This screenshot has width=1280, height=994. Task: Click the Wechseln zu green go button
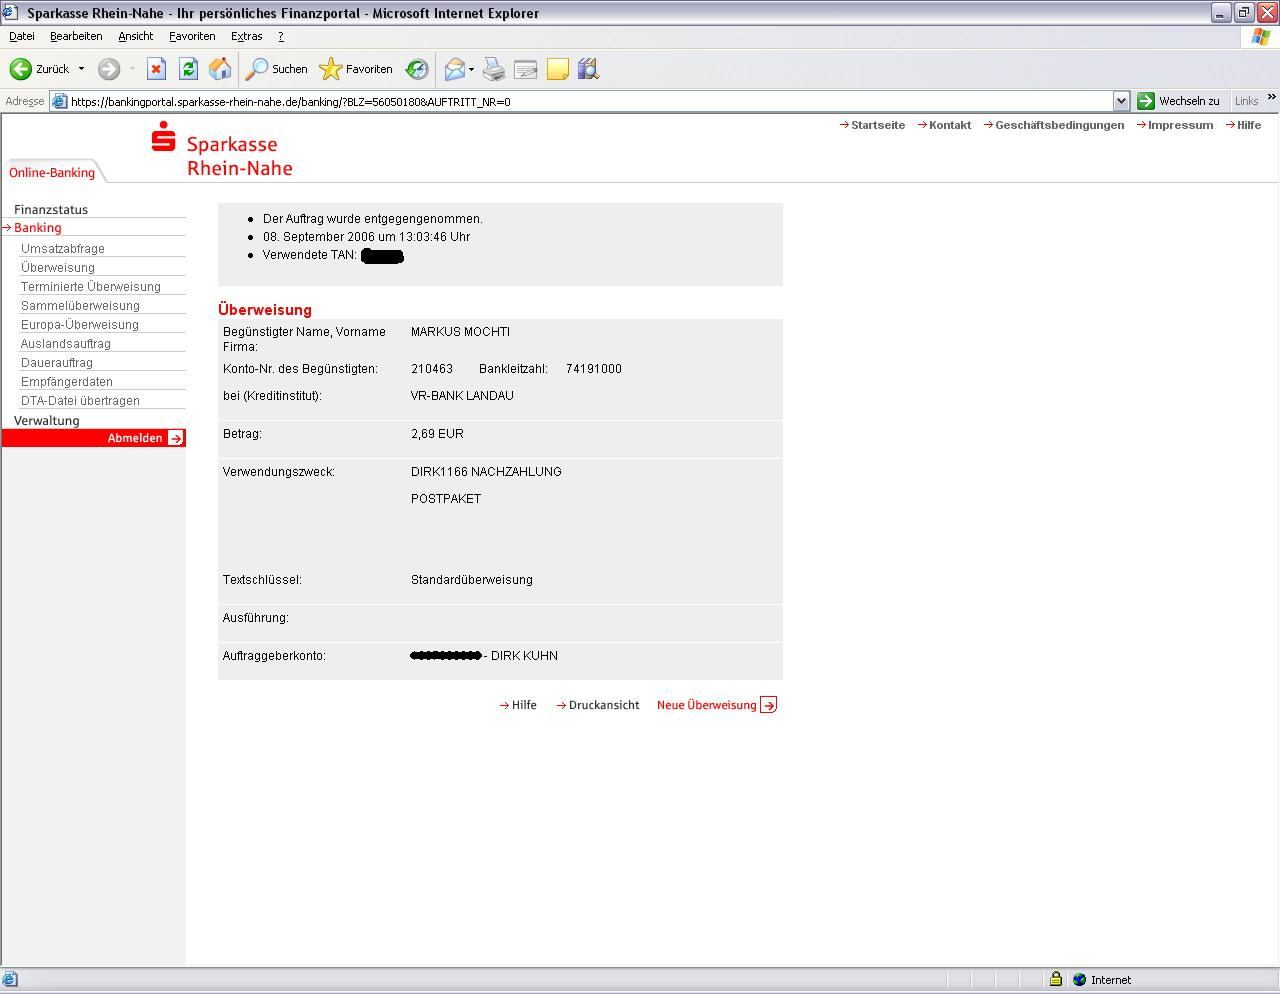[x=1179, y=101]
